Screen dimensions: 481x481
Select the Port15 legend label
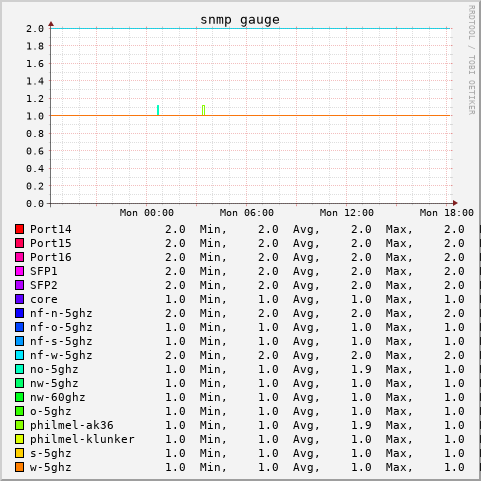coord(51,243)
